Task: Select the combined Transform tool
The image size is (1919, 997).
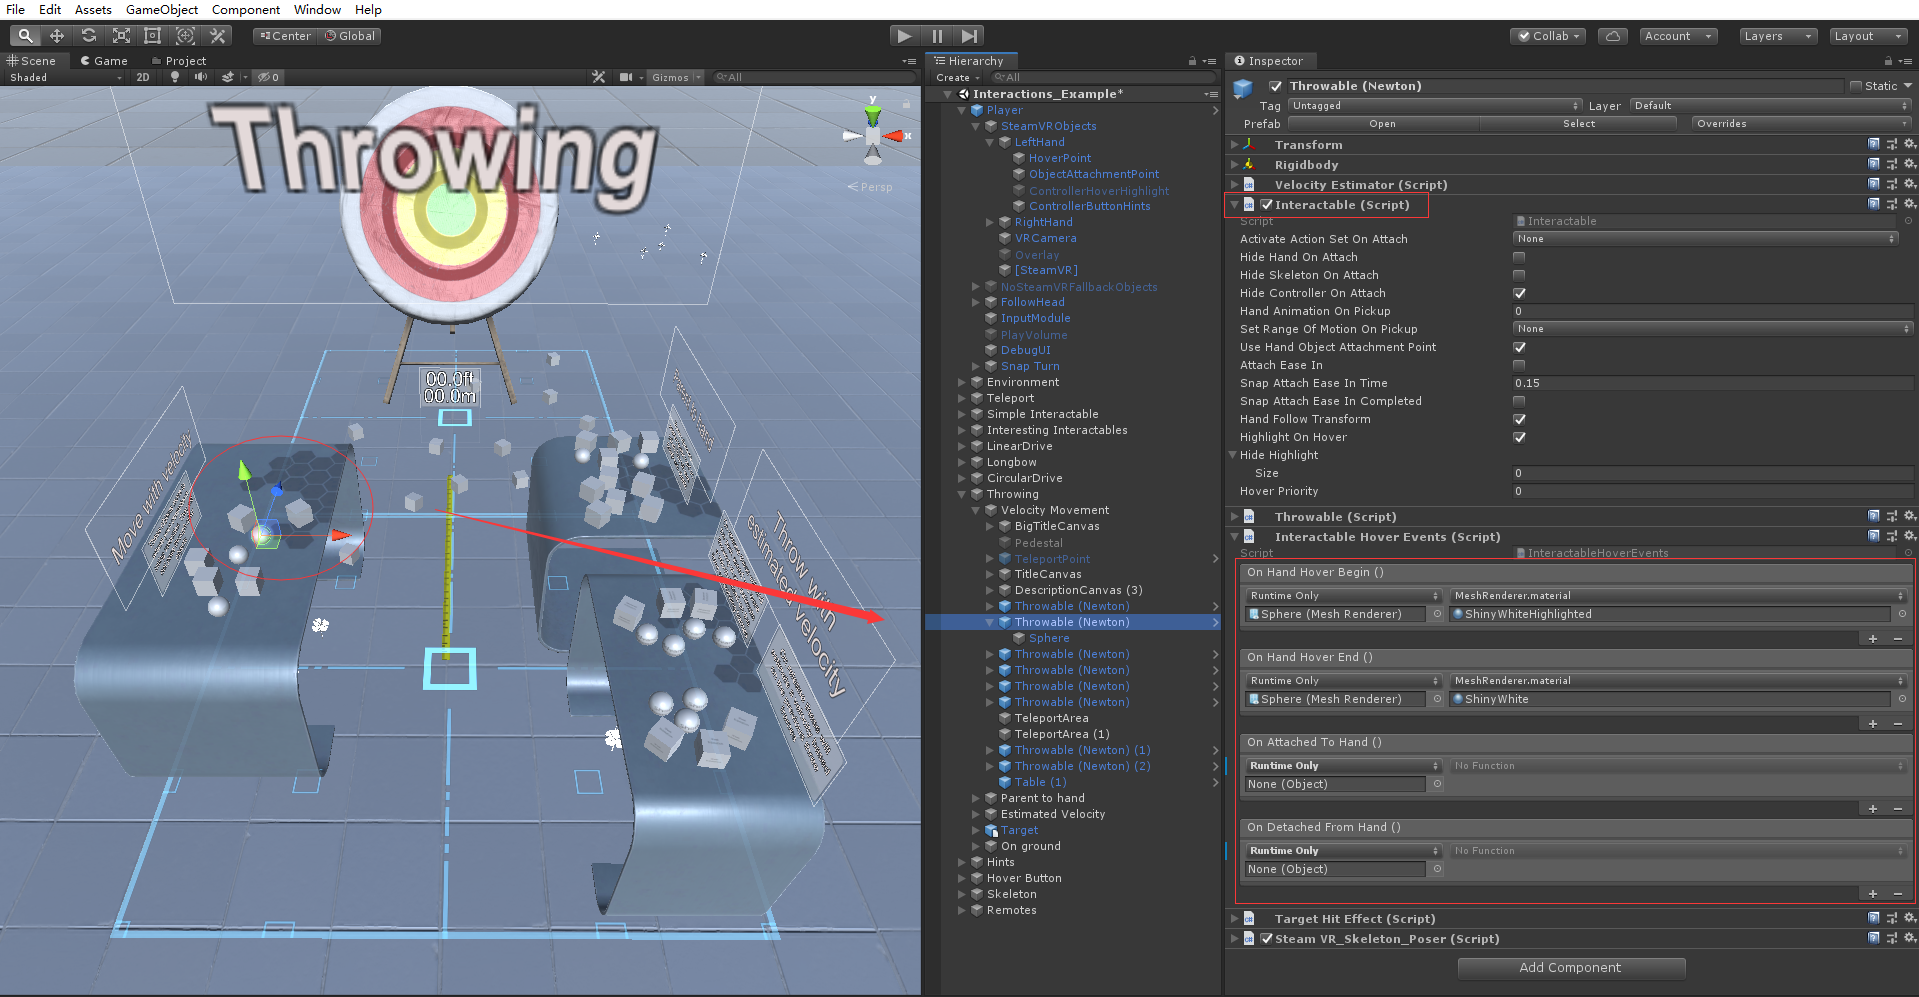Action: click(185, 36)
